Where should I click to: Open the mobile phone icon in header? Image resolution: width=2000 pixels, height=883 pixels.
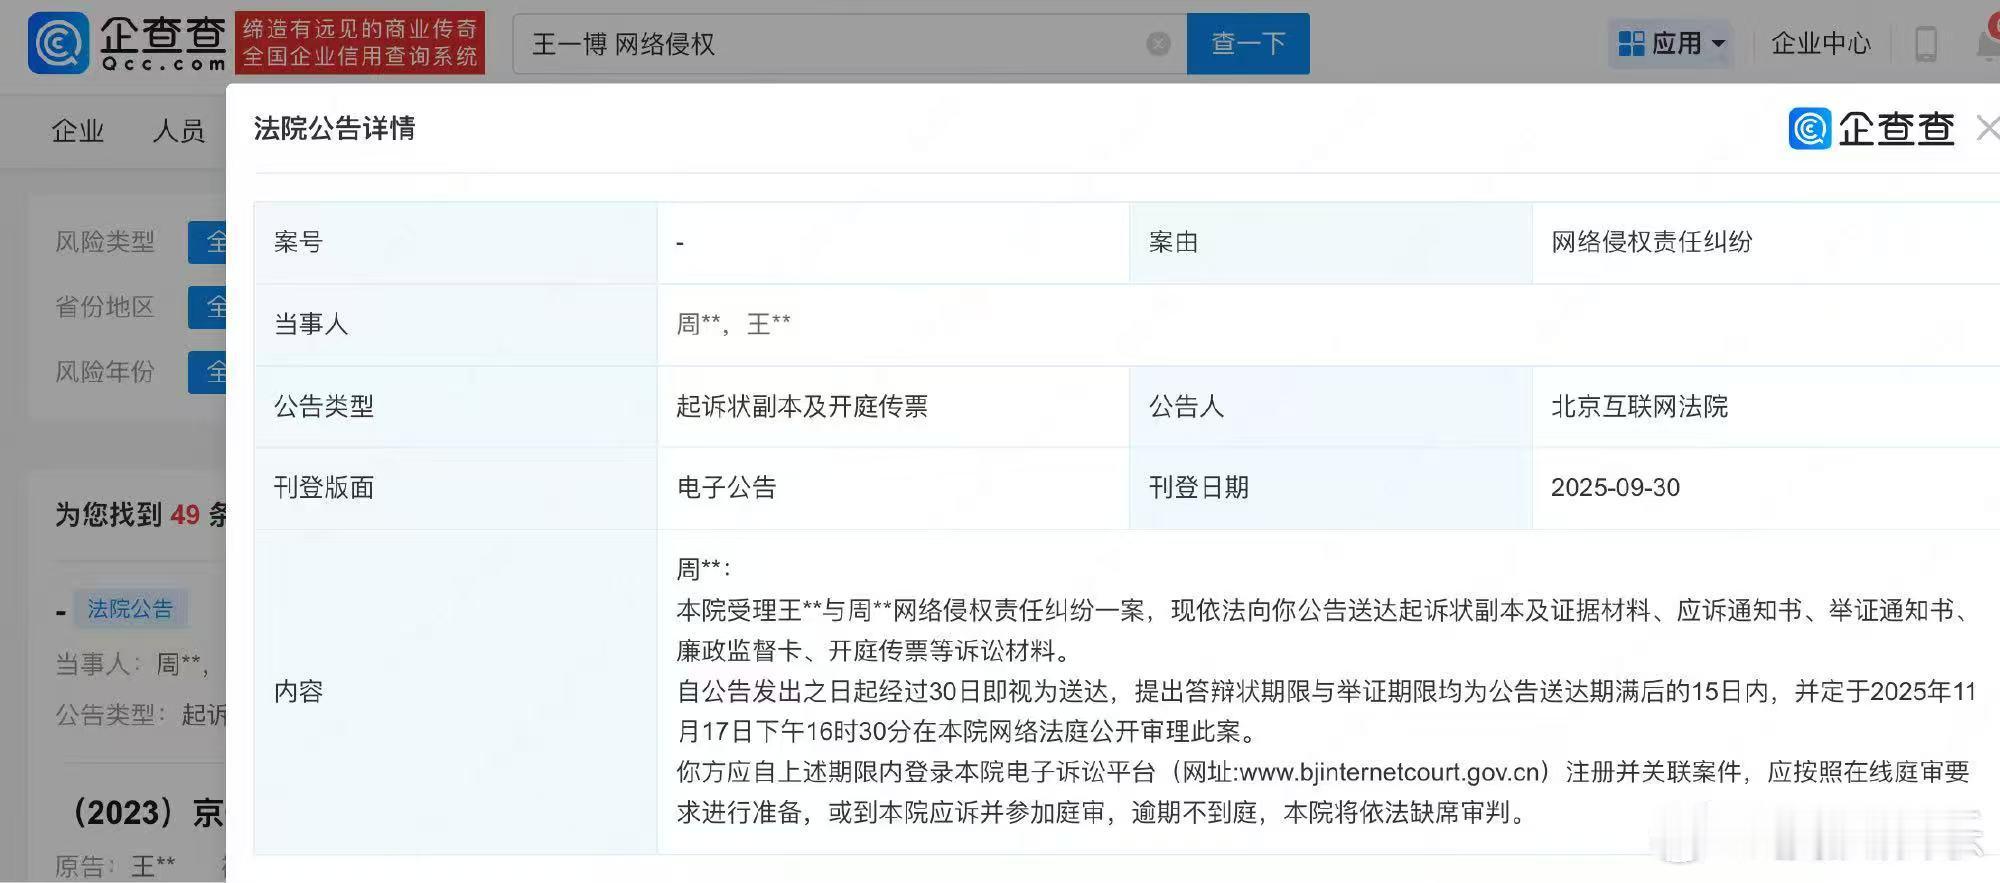coord(1925,44)
